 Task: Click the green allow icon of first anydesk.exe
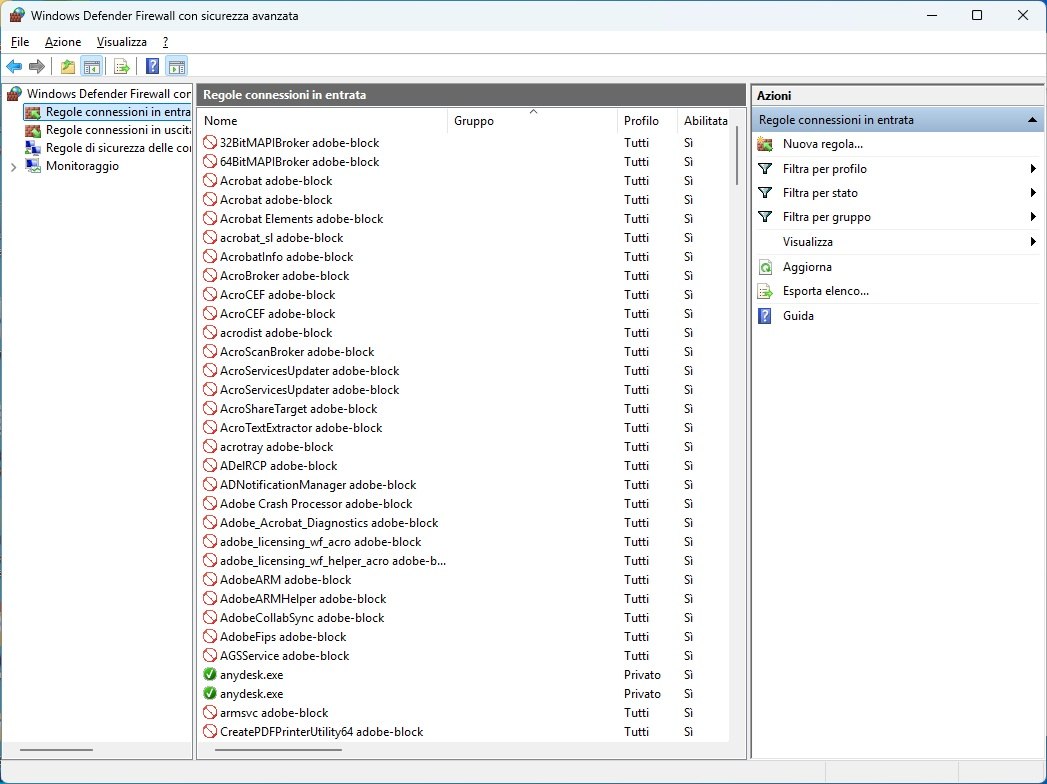coord(210,675)
